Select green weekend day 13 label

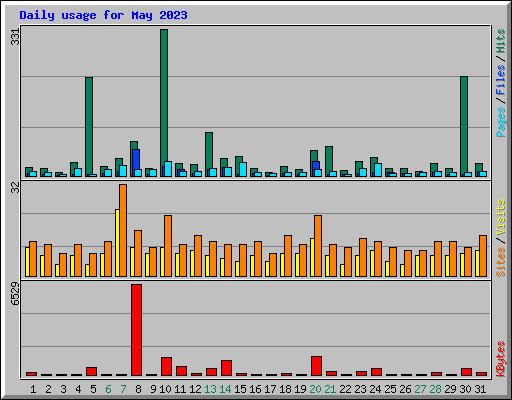210,389
